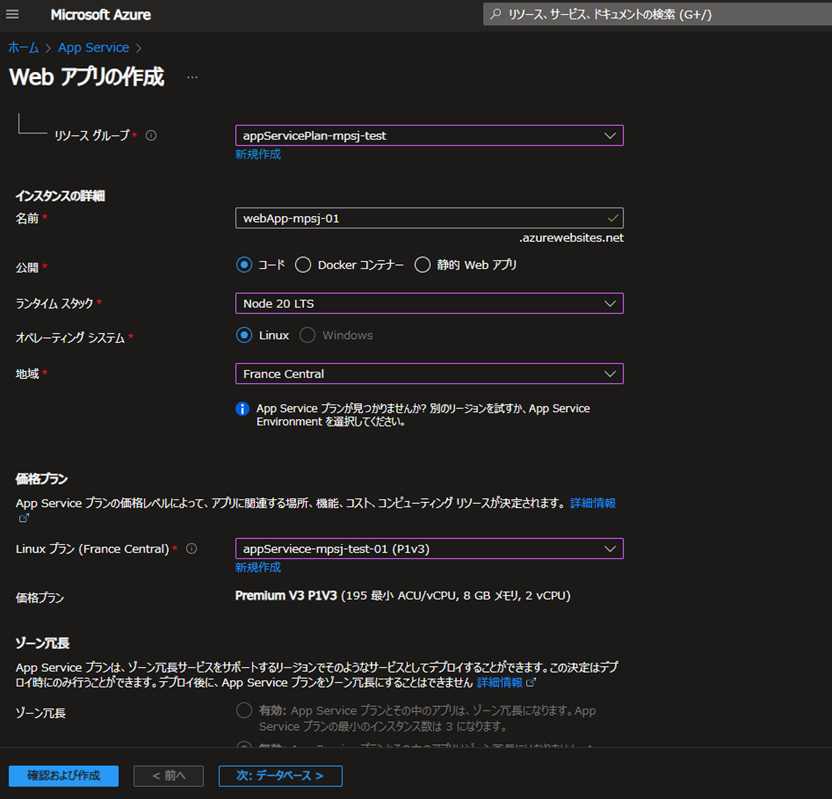Screen dimensions: 832x799
Task: Go to App Service breadcrumb
Action: [93, 48]
